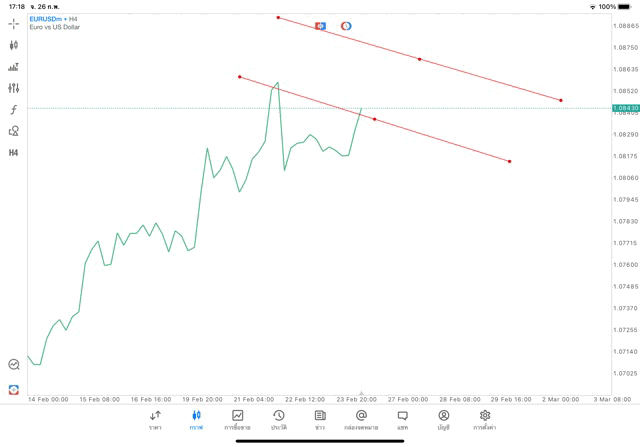Tap the bar chart volumes icon
The height and width of the screenshot is (447, 640).
click(14, 67)
